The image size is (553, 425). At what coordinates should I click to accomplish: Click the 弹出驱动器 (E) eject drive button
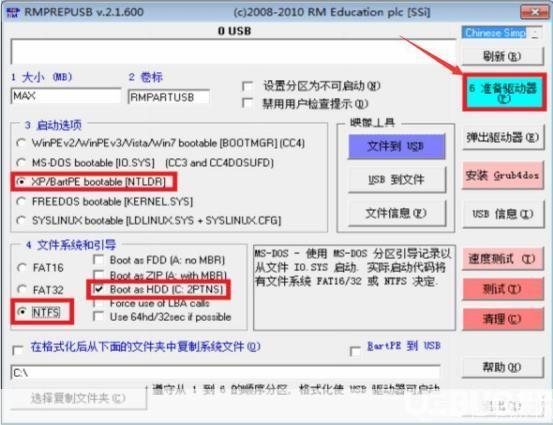(x=503, y=138)
